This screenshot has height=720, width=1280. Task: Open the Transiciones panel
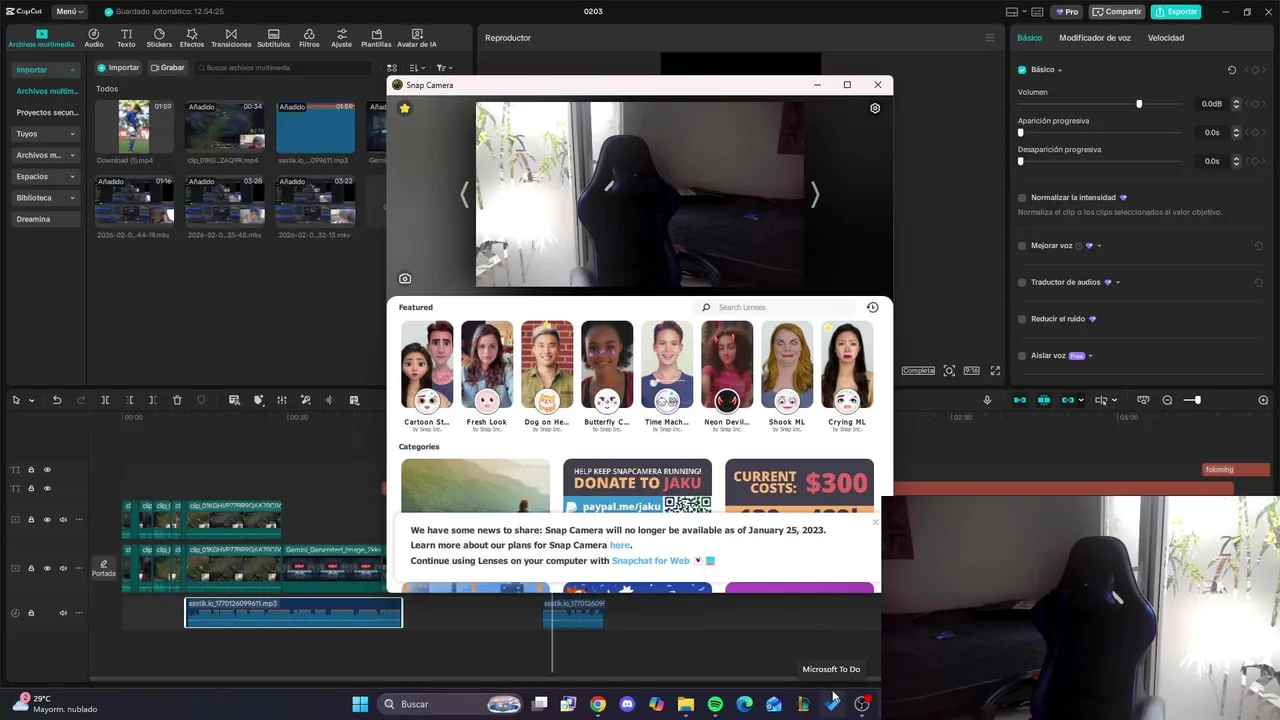tap(231, 38)
